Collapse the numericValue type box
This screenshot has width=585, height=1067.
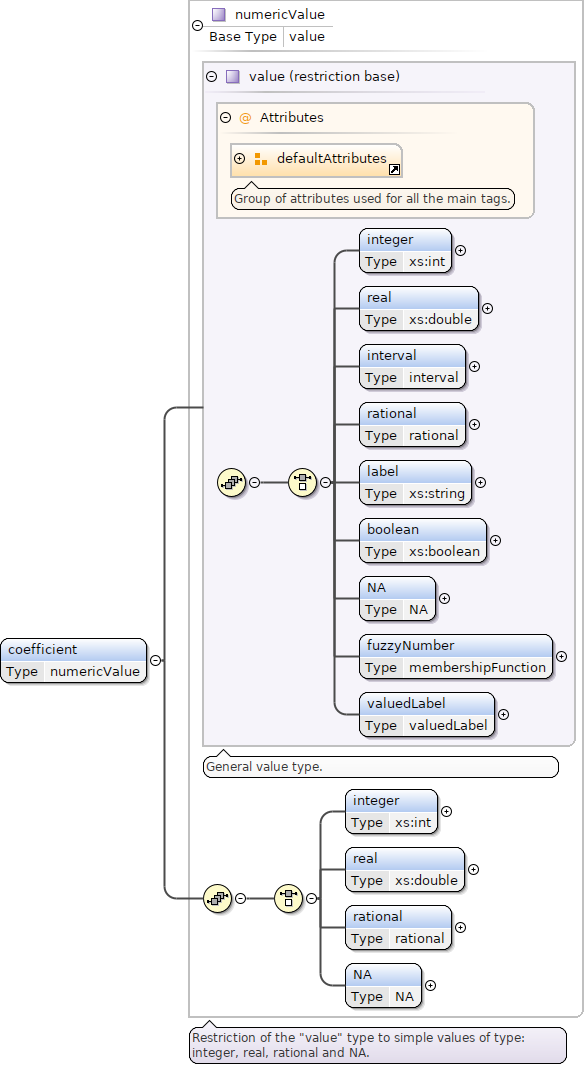coord(197,25)
